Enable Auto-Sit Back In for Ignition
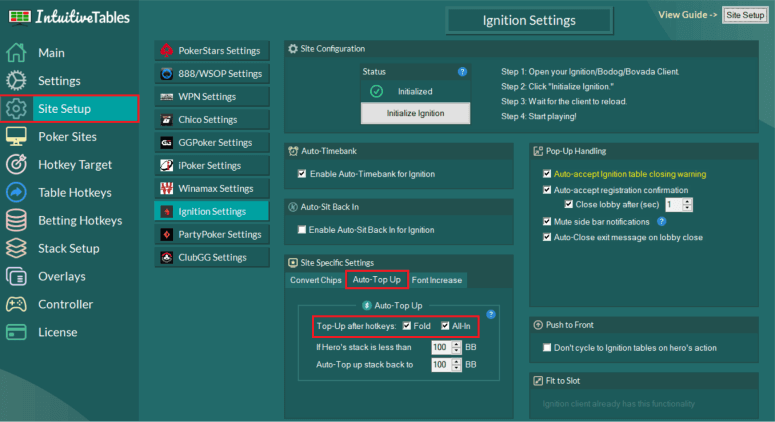 coord(301,230)
